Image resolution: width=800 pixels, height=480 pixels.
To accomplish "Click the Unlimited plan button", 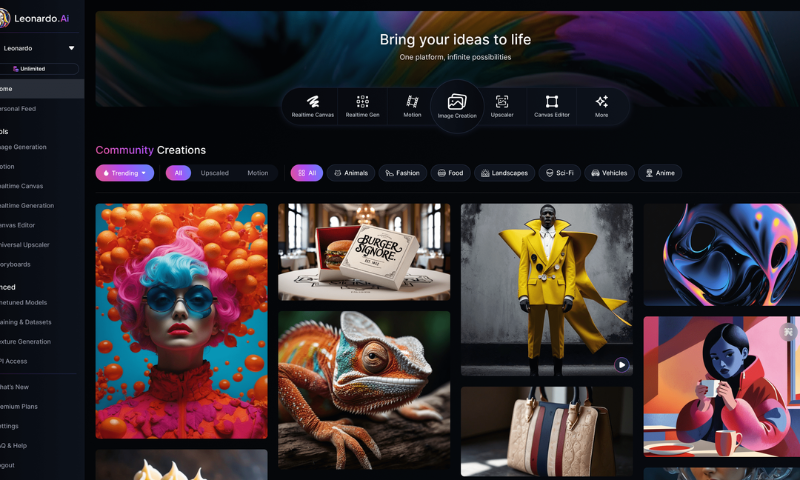I will (x=41, y=69).
